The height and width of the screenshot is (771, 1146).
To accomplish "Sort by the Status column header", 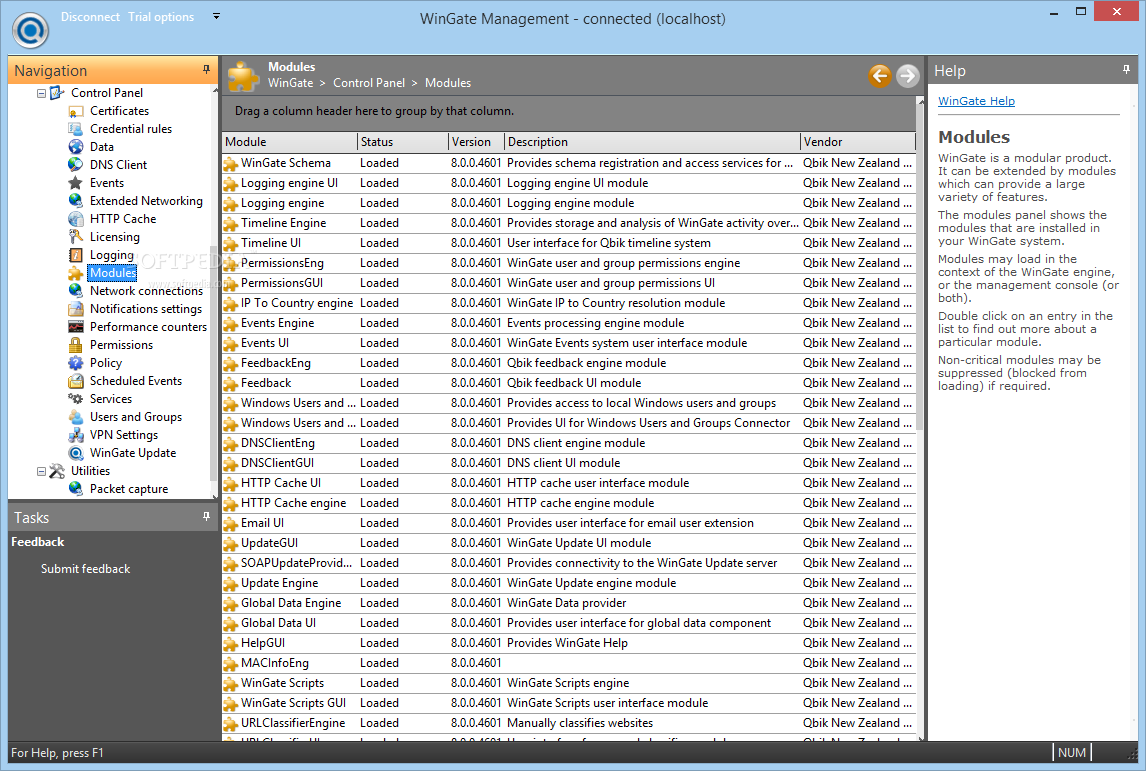I will pyautogui.click(x=403, y=142).
